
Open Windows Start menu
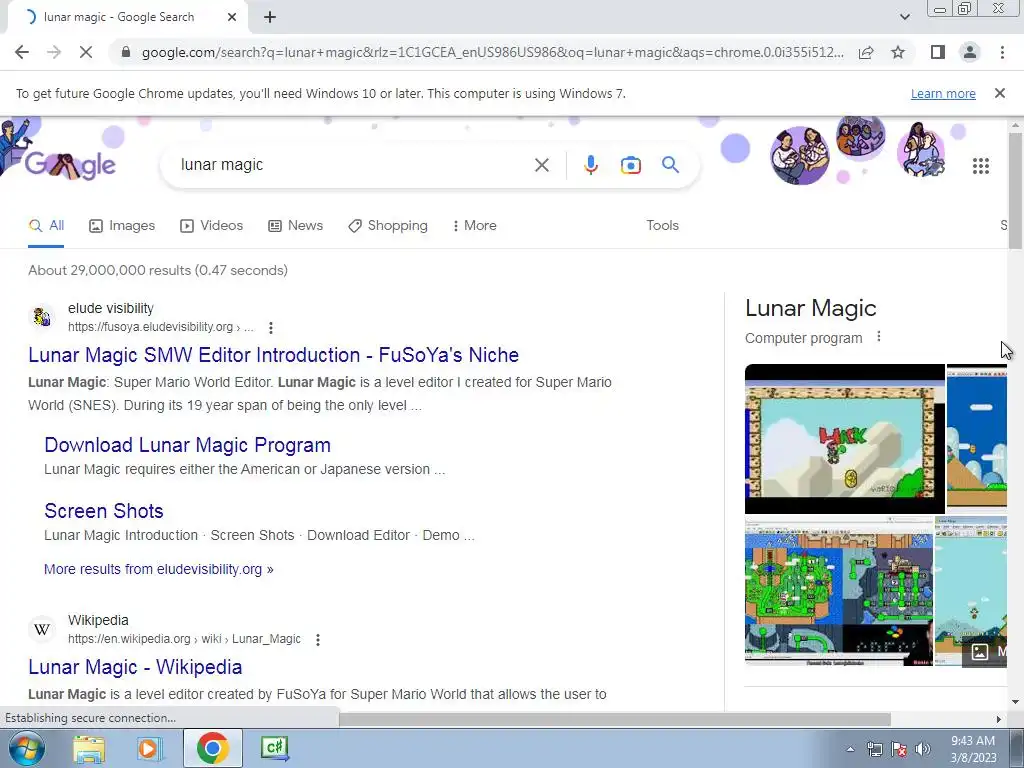coord(26,748)
